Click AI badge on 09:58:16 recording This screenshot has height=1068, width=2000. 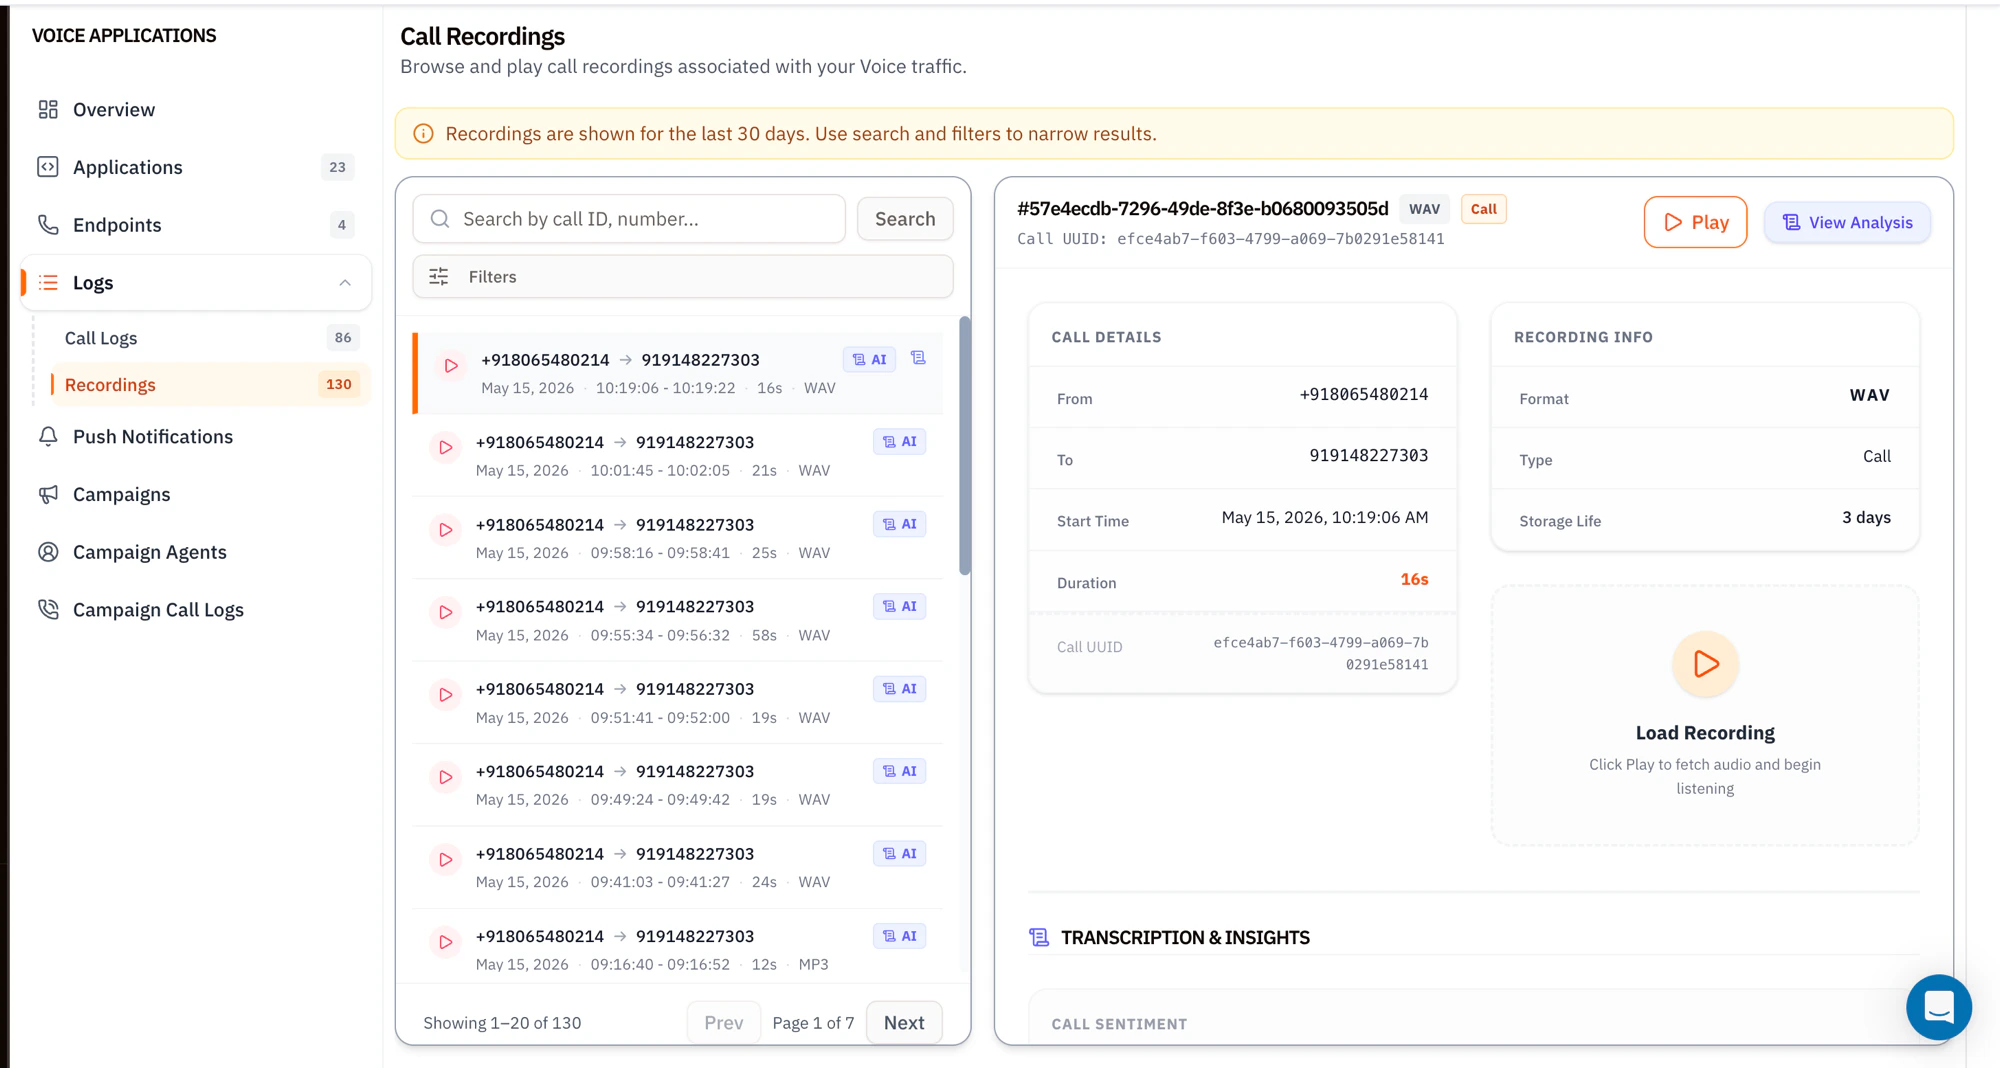(900, 524)
